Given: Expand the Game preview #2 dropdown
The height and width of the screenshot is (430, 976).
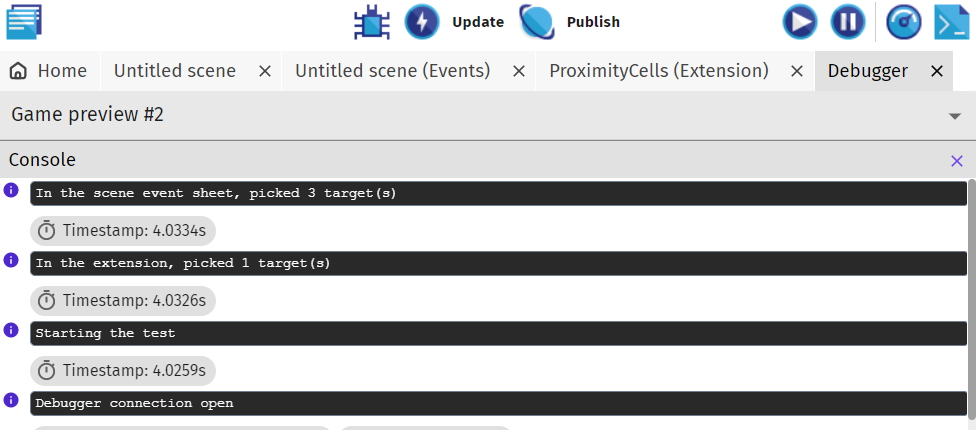Looking at the screenshot, I should click(954, 116).
